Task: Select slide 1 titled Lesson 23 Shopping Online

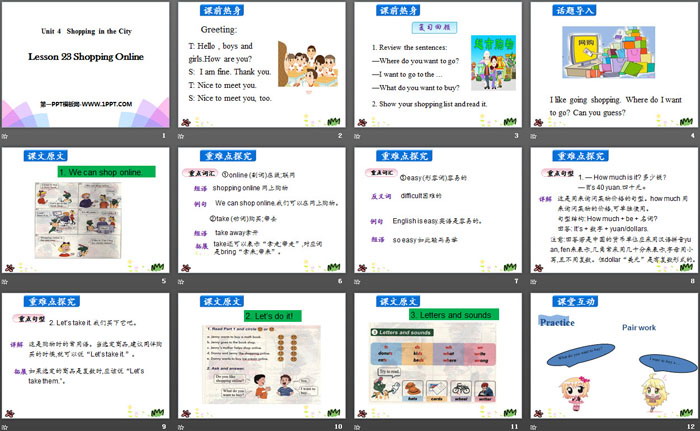Action: click(85, 65)
